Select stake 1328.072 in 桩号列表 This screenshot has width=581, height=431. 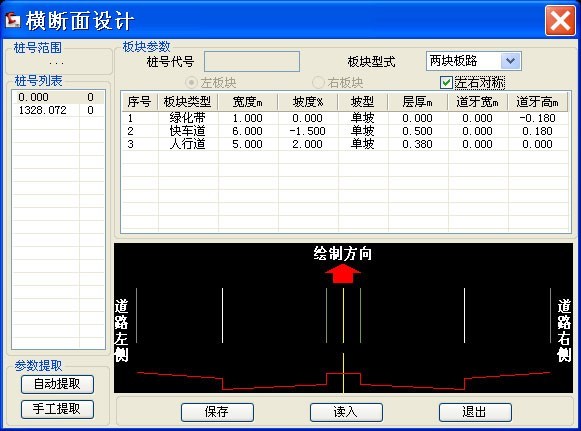click(59, 110)
